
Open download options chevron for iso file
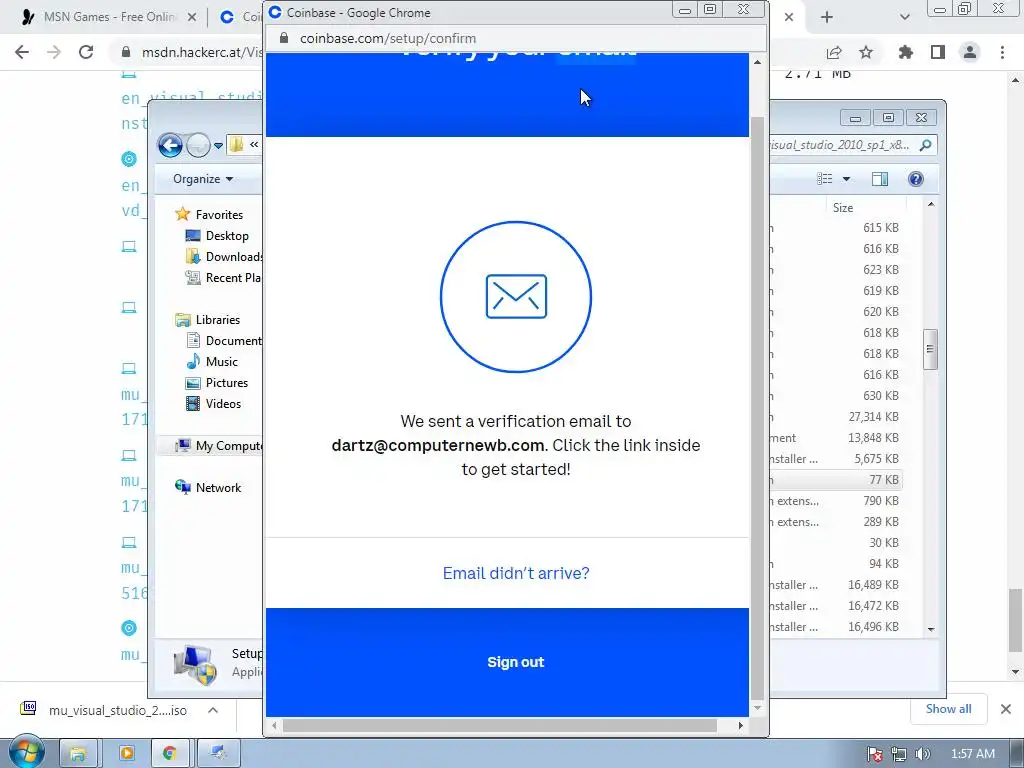pos(213,710)
